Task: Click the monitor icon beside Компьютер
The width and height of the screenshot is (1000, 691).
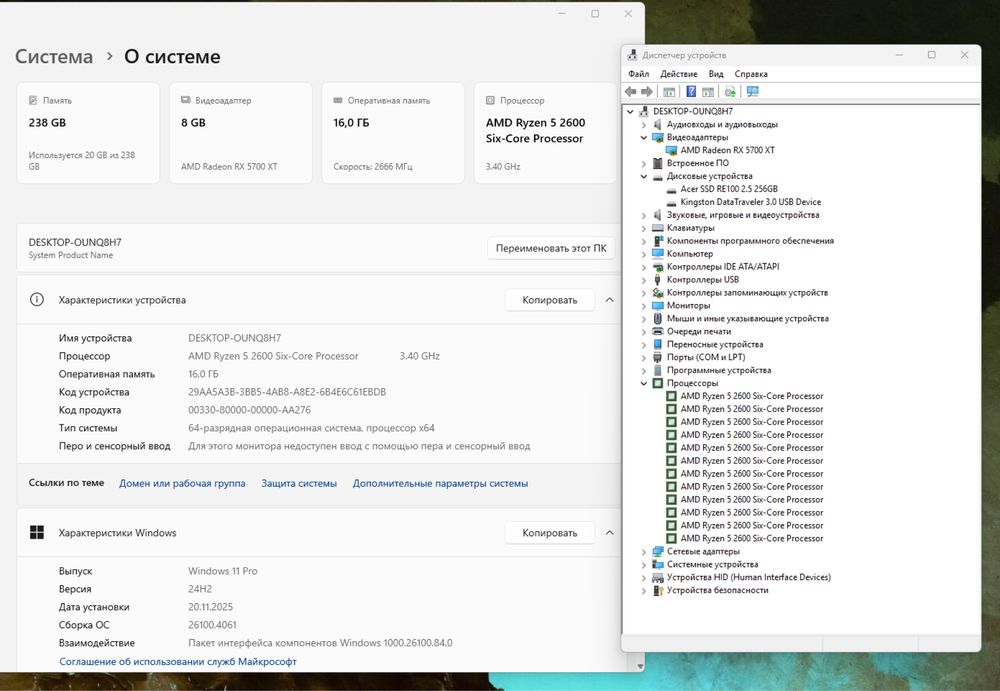Action: [658, 253]
